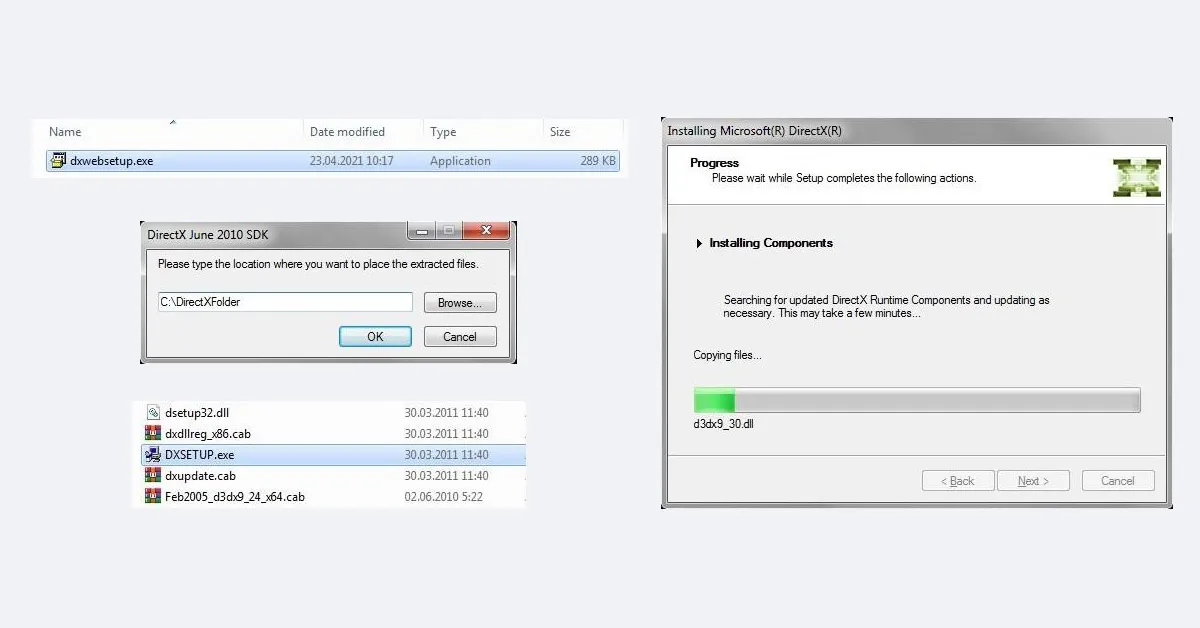Click the d3dx9_30.dll file label
Viewport: 1200px width, 628px height.
pyautogui.click(x=723, y=424)
